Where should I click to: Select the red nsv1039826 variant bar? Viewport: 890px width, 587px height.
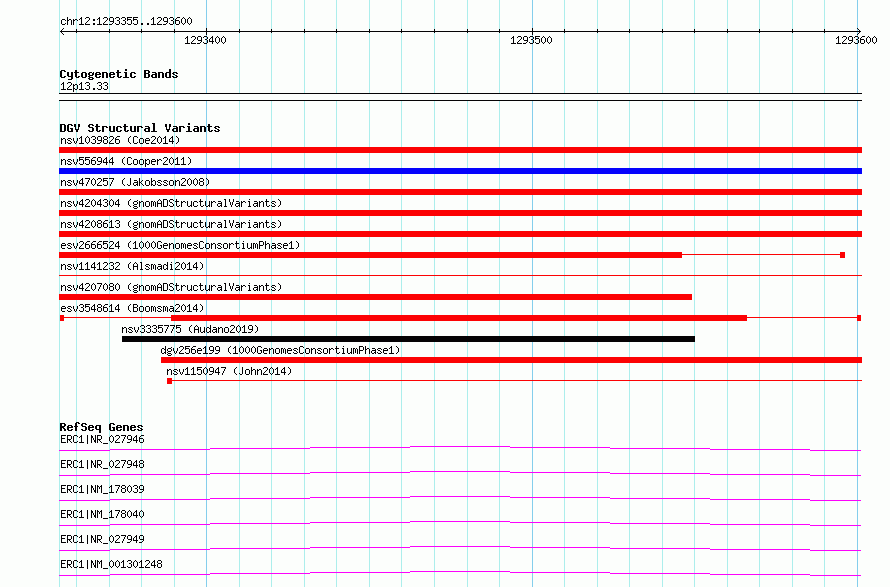(x=460, y=150)
